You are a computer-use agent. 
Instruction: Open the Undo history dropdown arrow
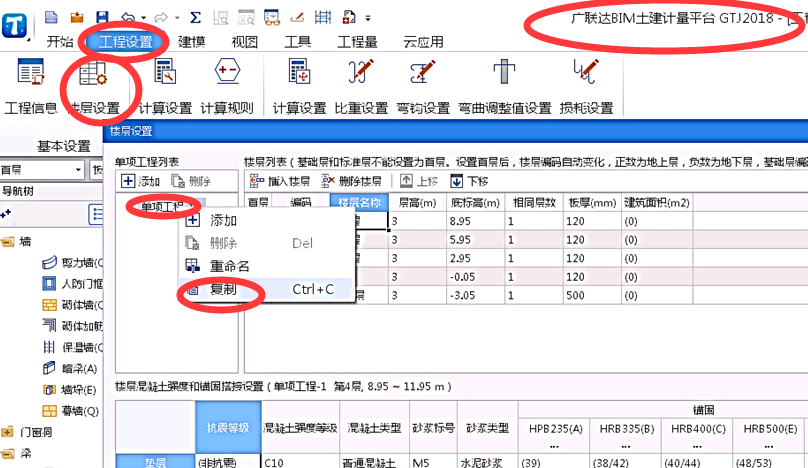click(x=143, y=19)
